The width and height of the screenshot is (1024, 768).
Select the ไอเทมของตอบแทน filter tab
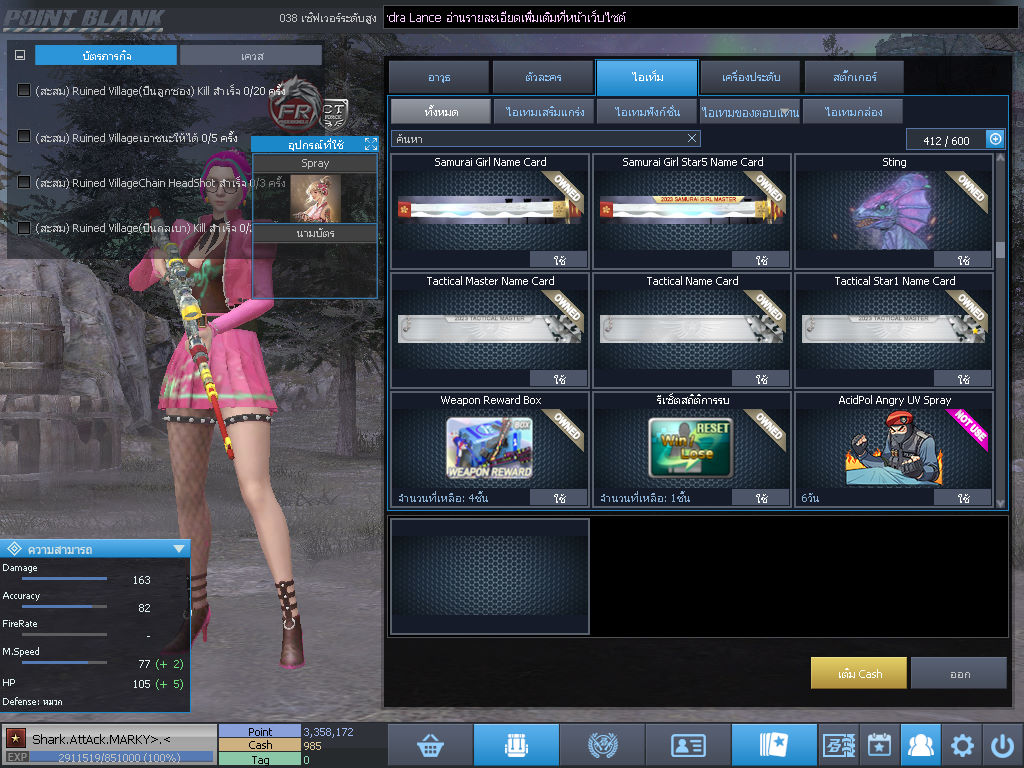(750, 112)
